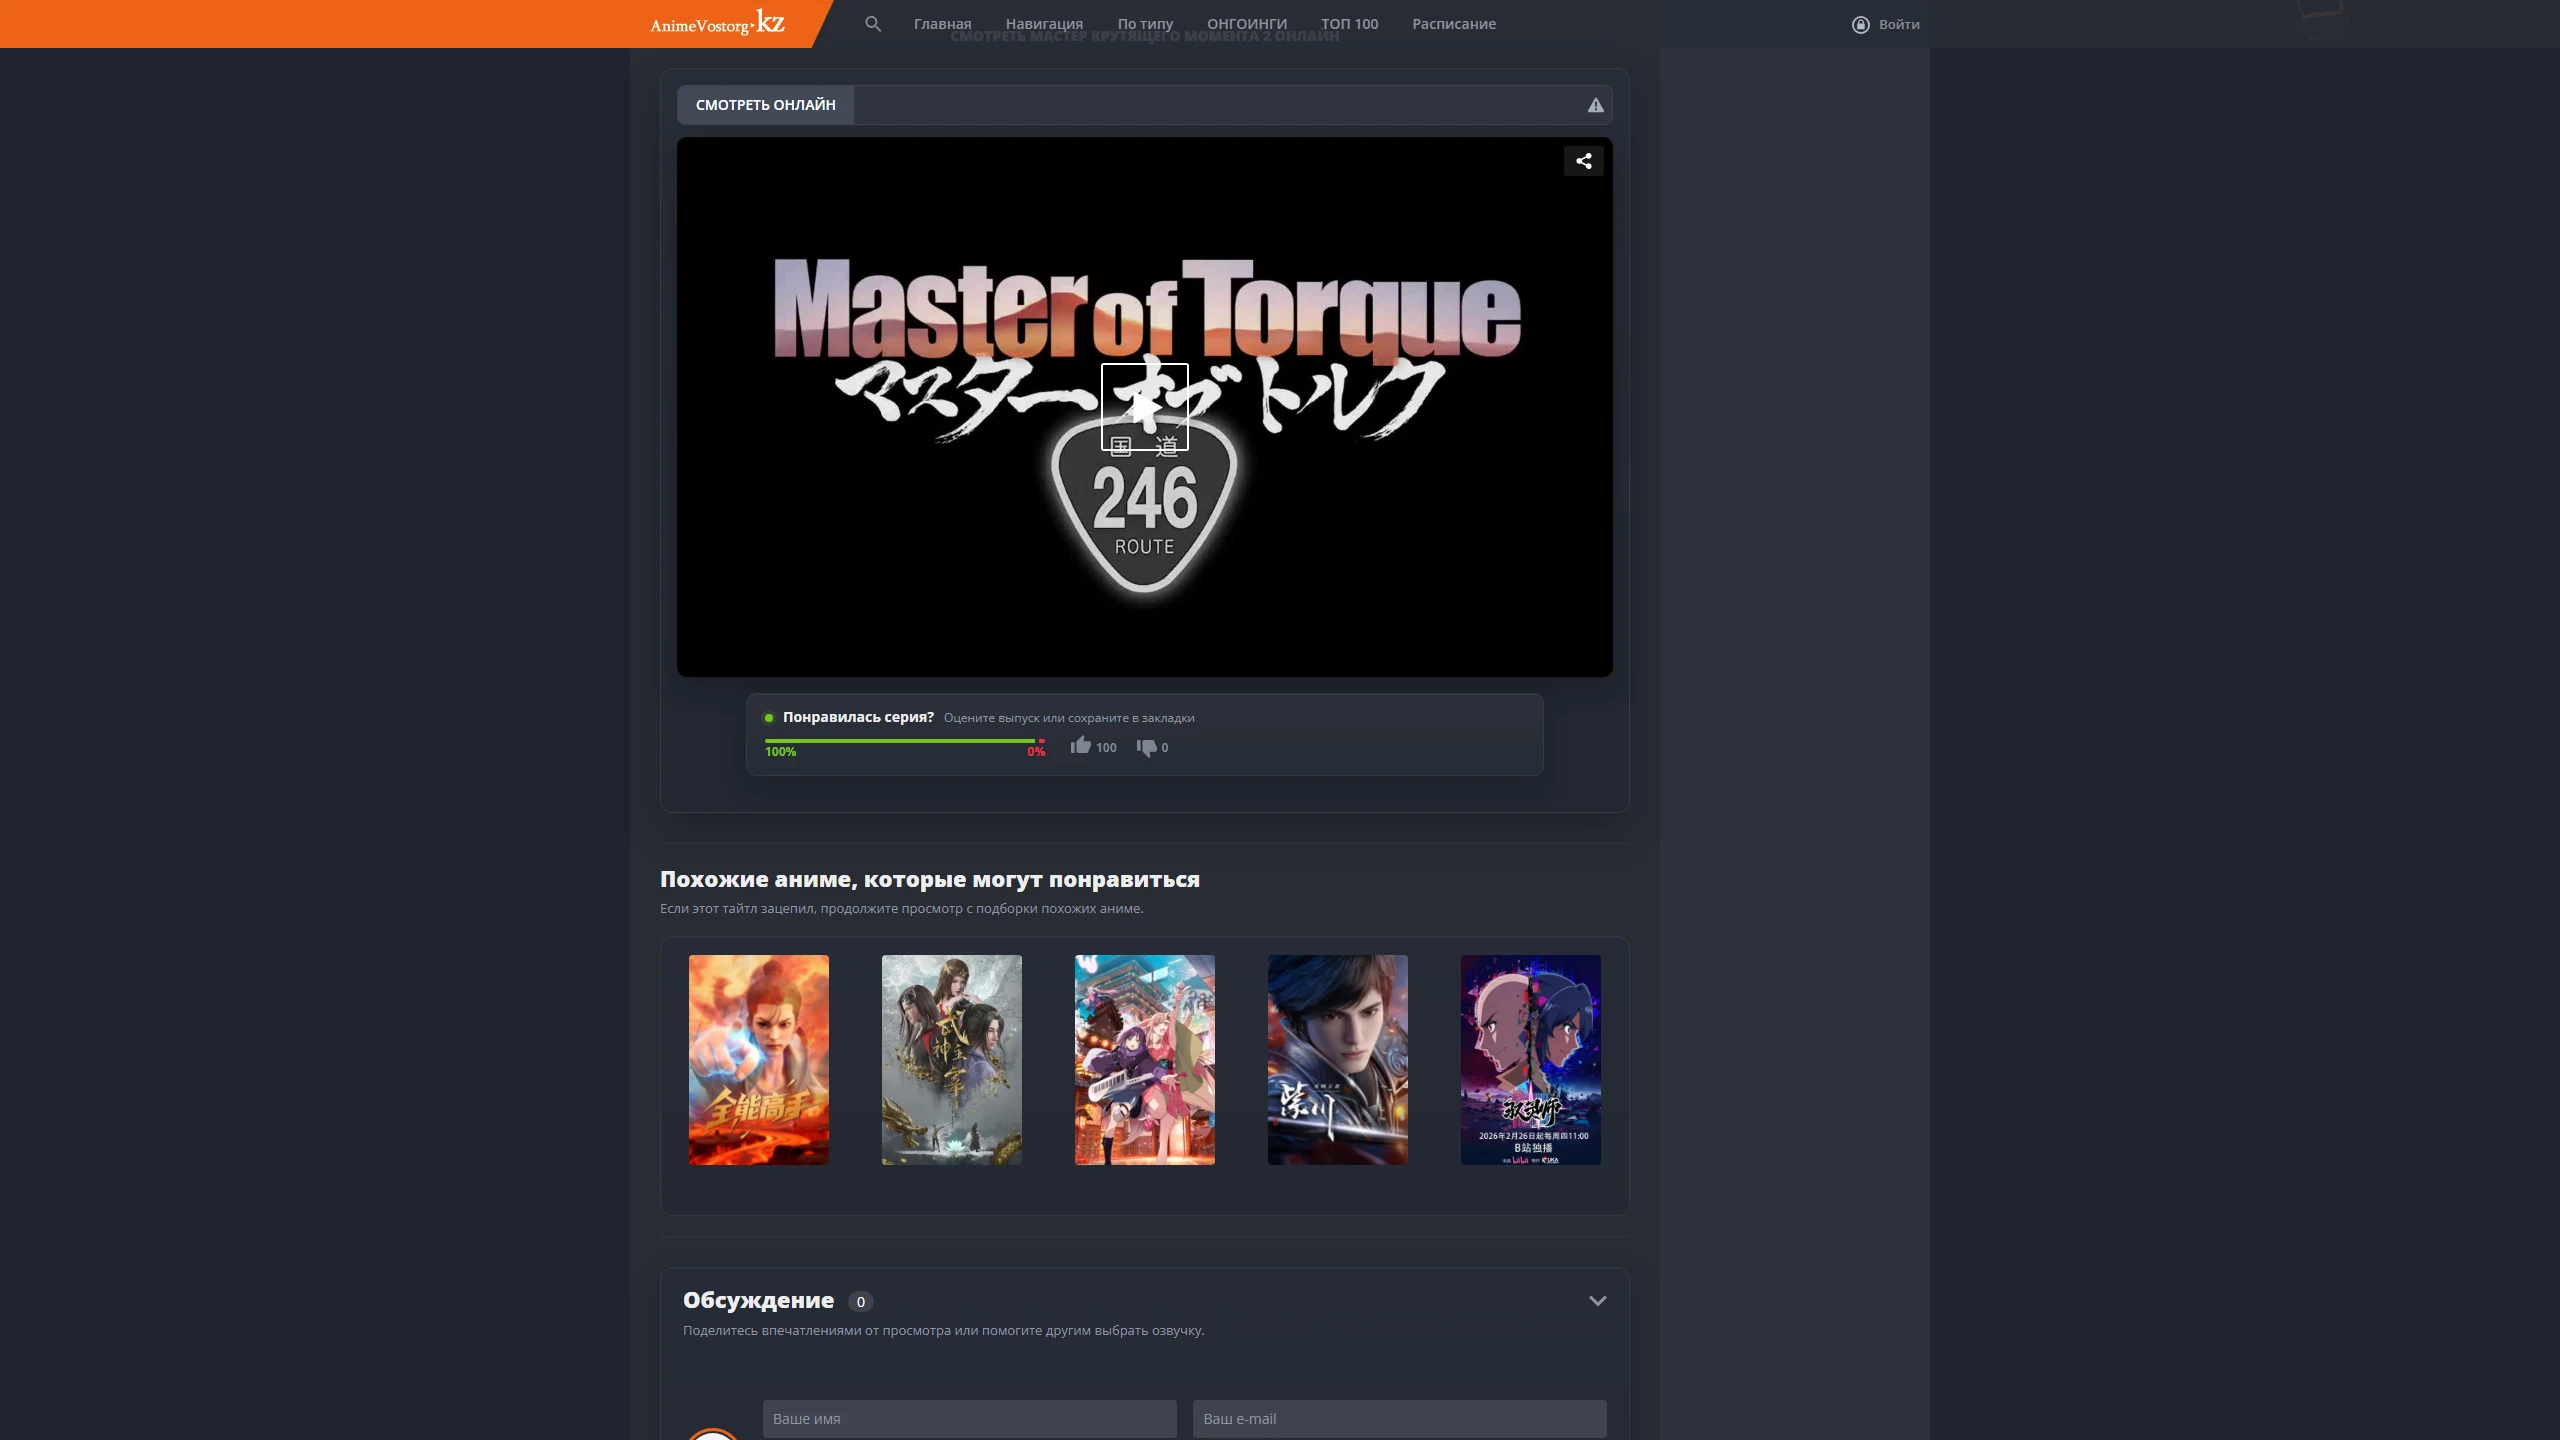Viewport: 2560px width, 1440px height.
Task: Like the episode with thumbs up
Action: [1080, 746]
